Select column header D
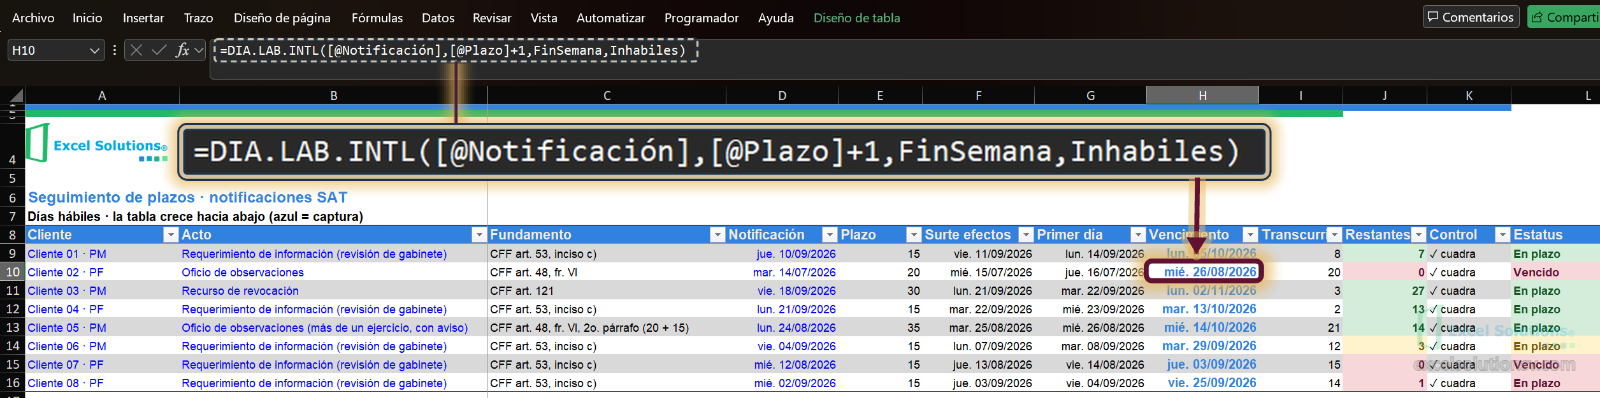 coord(782,96)
